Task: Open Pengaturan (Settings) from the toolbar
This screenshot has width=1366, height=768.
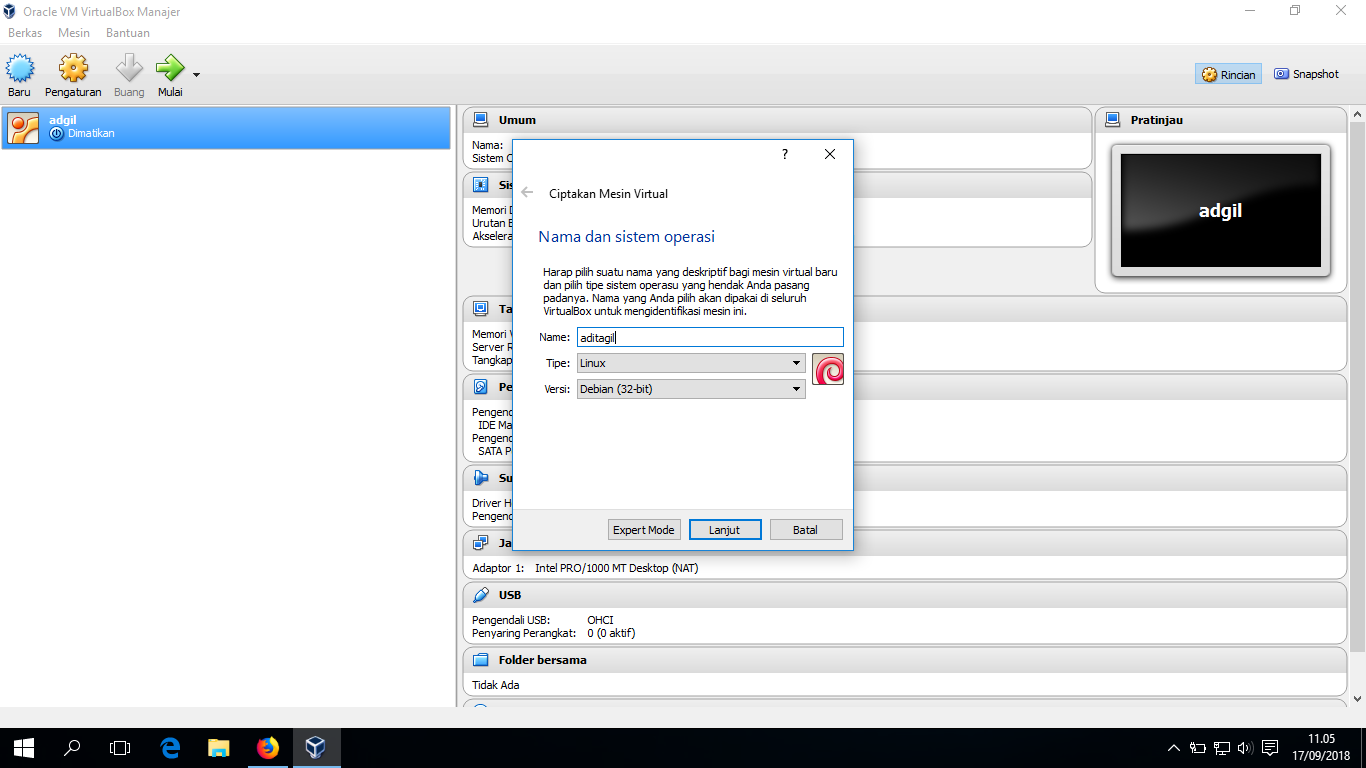Action: coord(72,68)
